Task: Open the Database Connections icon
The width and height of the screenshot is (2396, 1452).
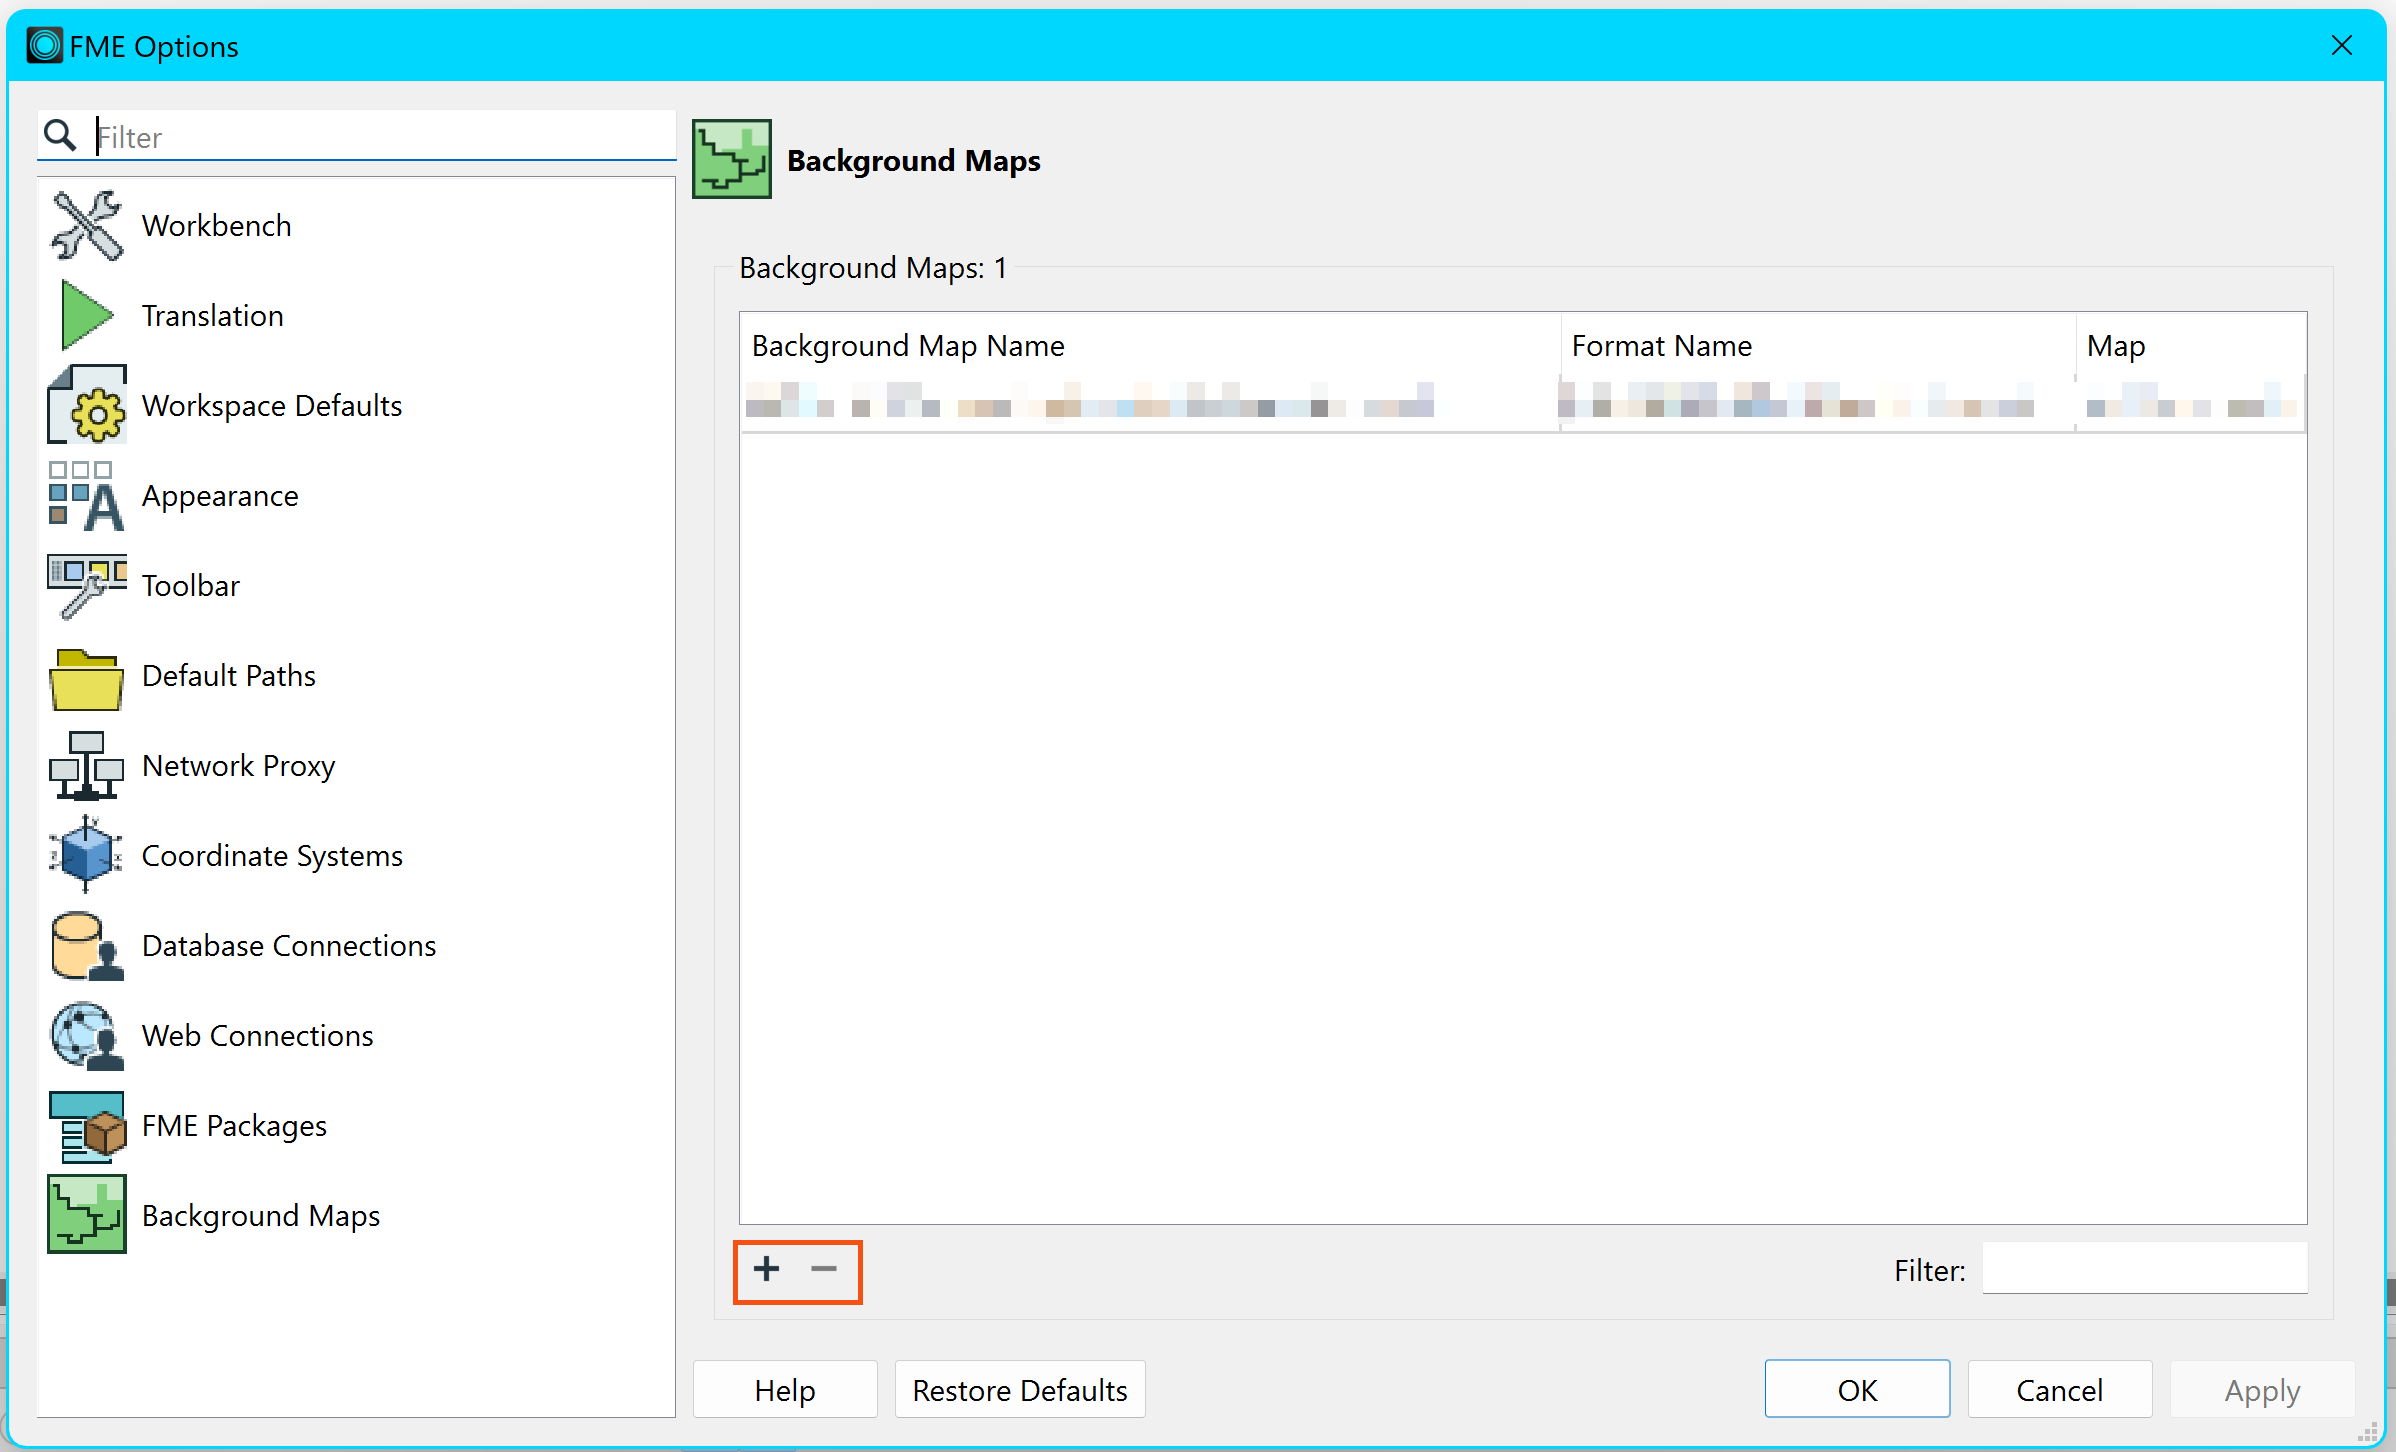Action: point(87,946)
